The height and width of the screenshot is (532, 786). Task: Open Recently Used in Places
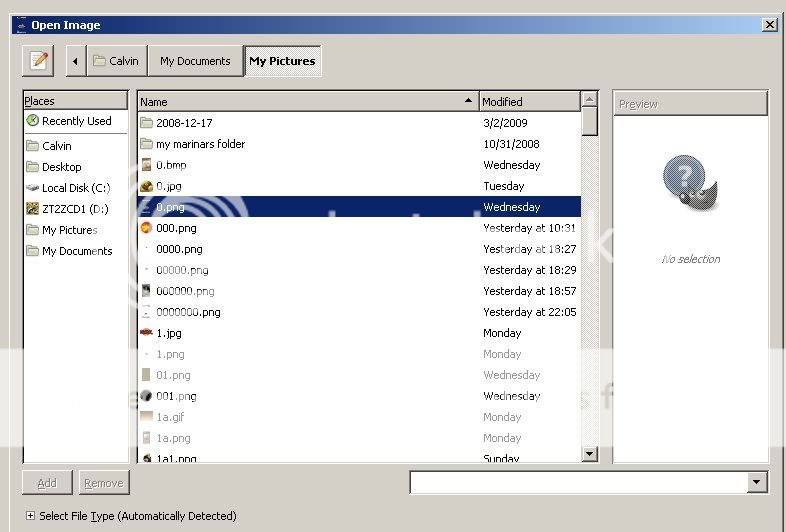coord(76,121)
